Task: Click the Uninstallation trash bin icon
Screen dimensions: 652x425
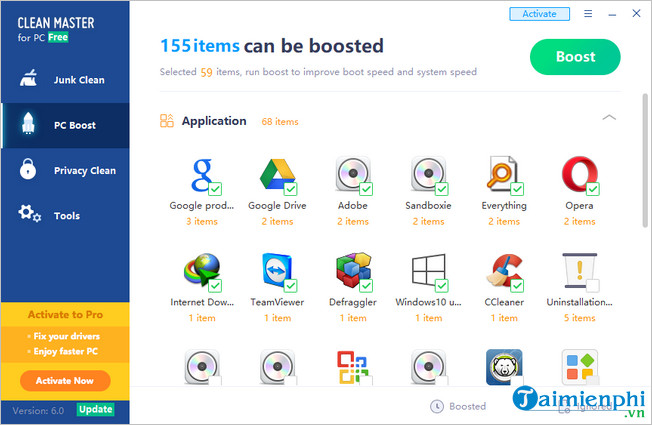Action: click(578, 272)
